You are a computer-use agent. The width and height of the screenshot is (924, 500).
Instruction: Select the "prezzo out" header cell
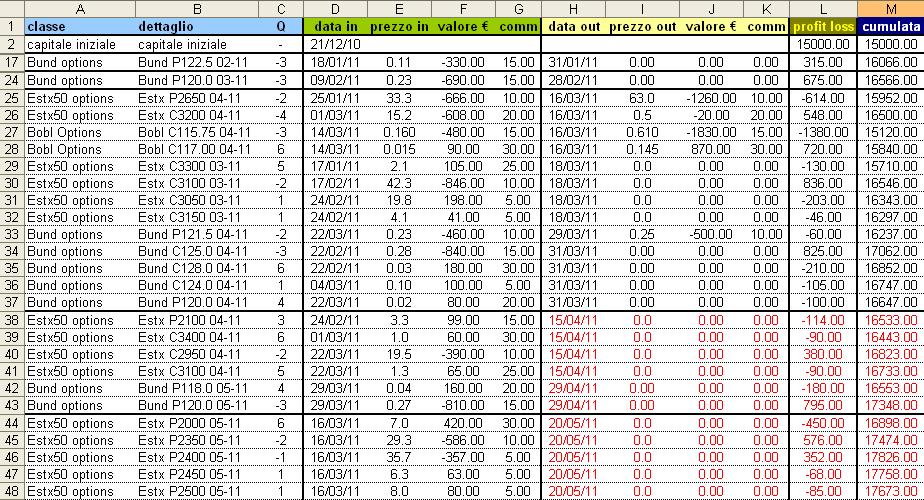(x=641, y=26)
